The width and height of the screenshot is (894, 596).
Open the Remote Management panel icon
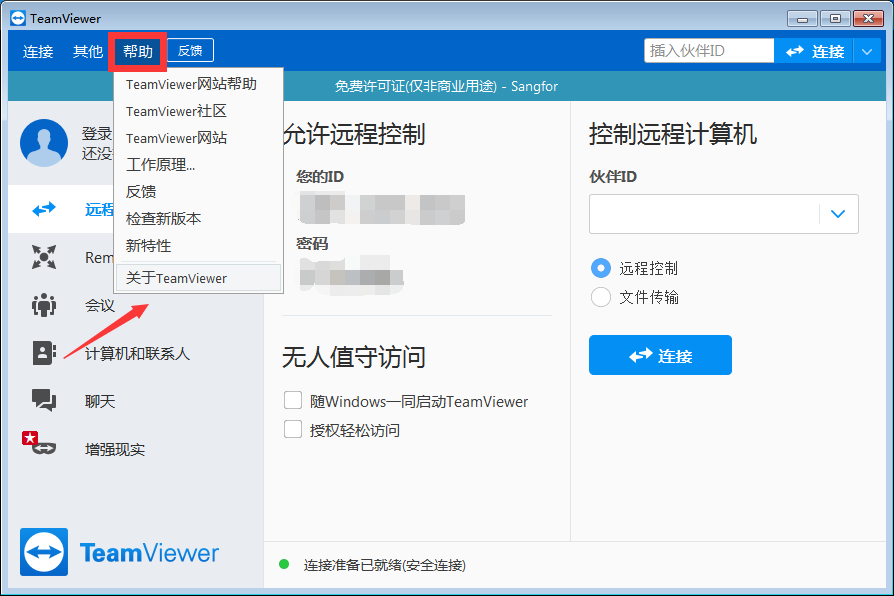coord(43,257)
